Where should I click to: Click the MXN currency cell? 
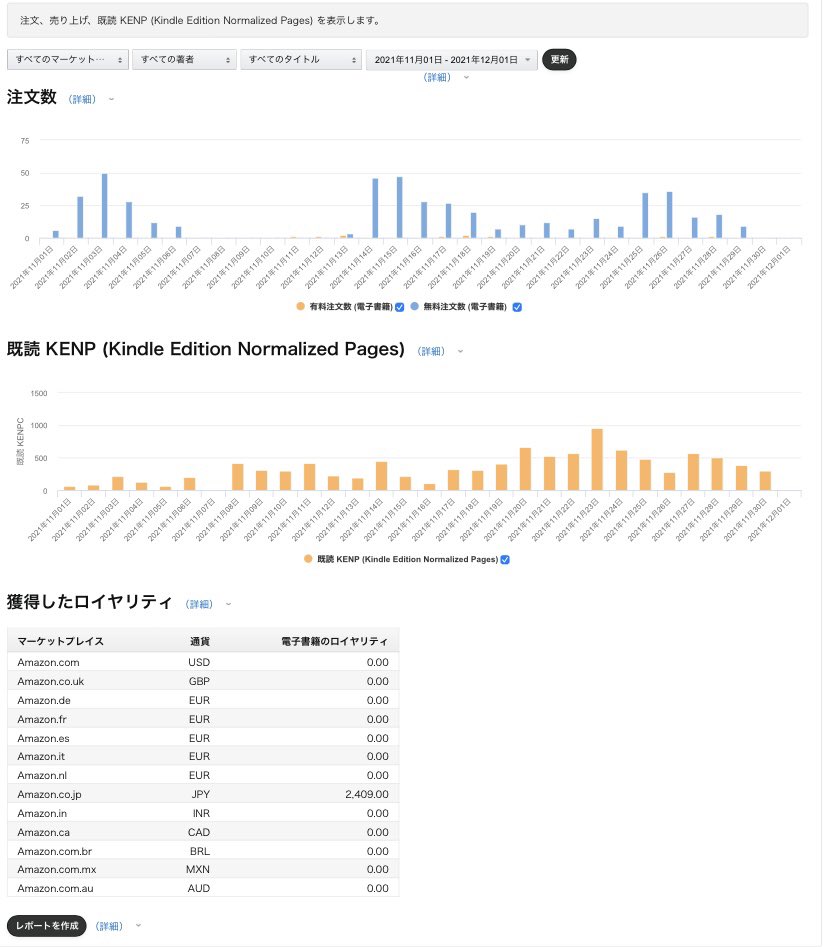tap(198, 869)
